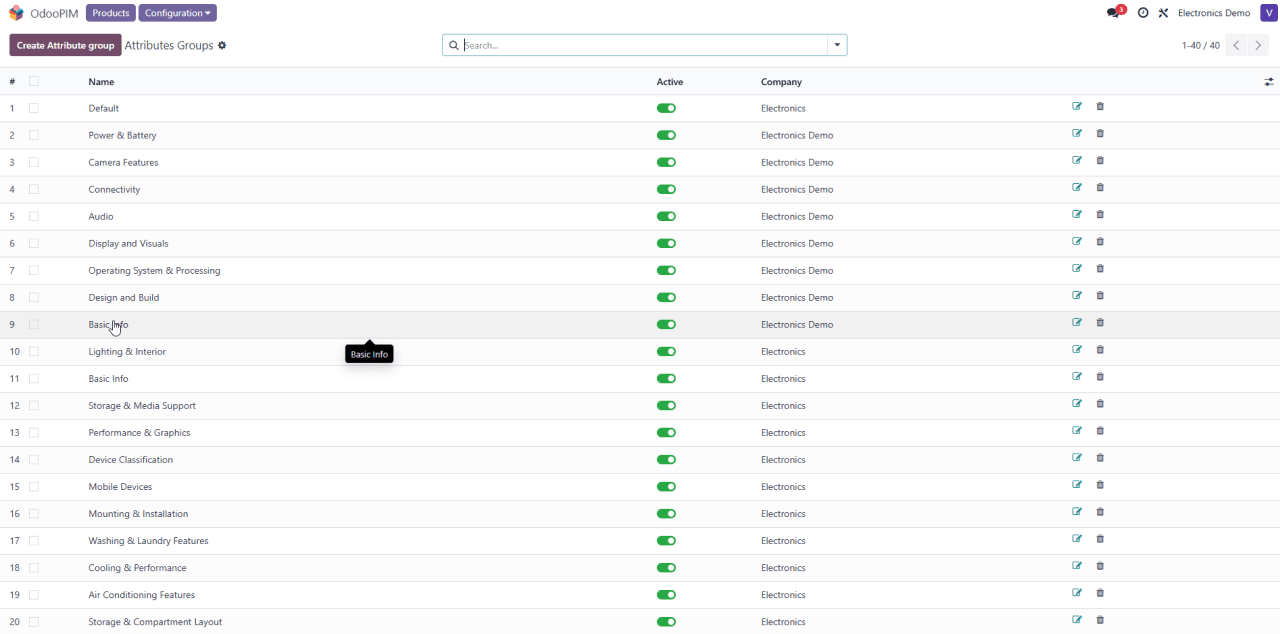Open the chat messages icon in the header

pyautogui.click(x=1113, y=13)
